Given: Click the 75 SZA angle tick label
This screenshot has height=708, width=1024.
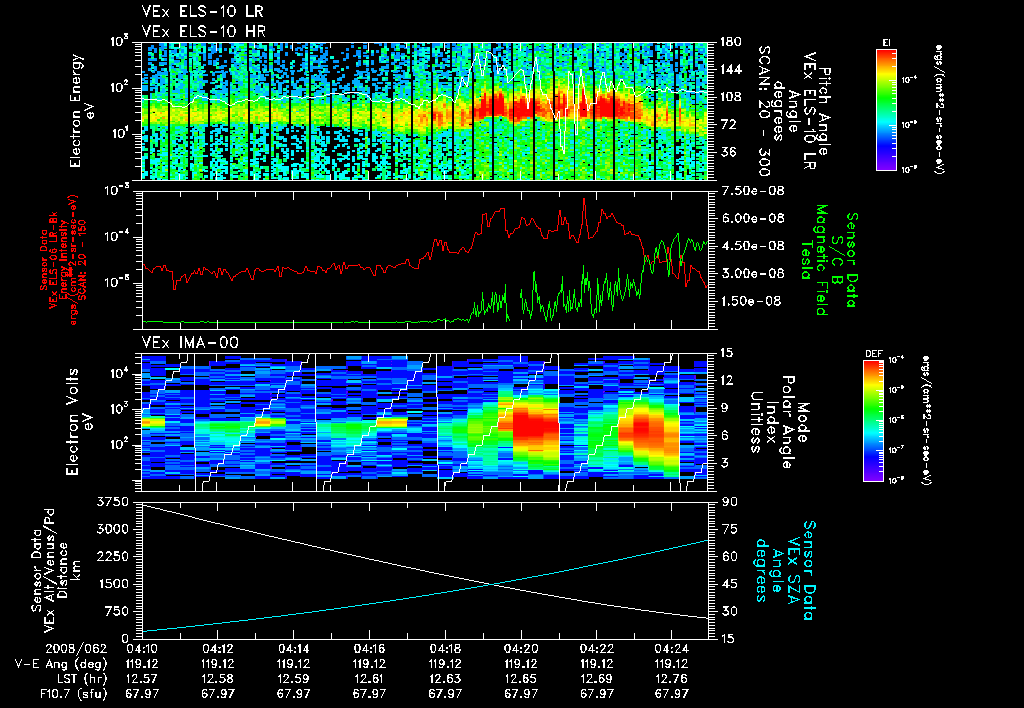Looking at the screenshot, I should (x=728, y=529).
